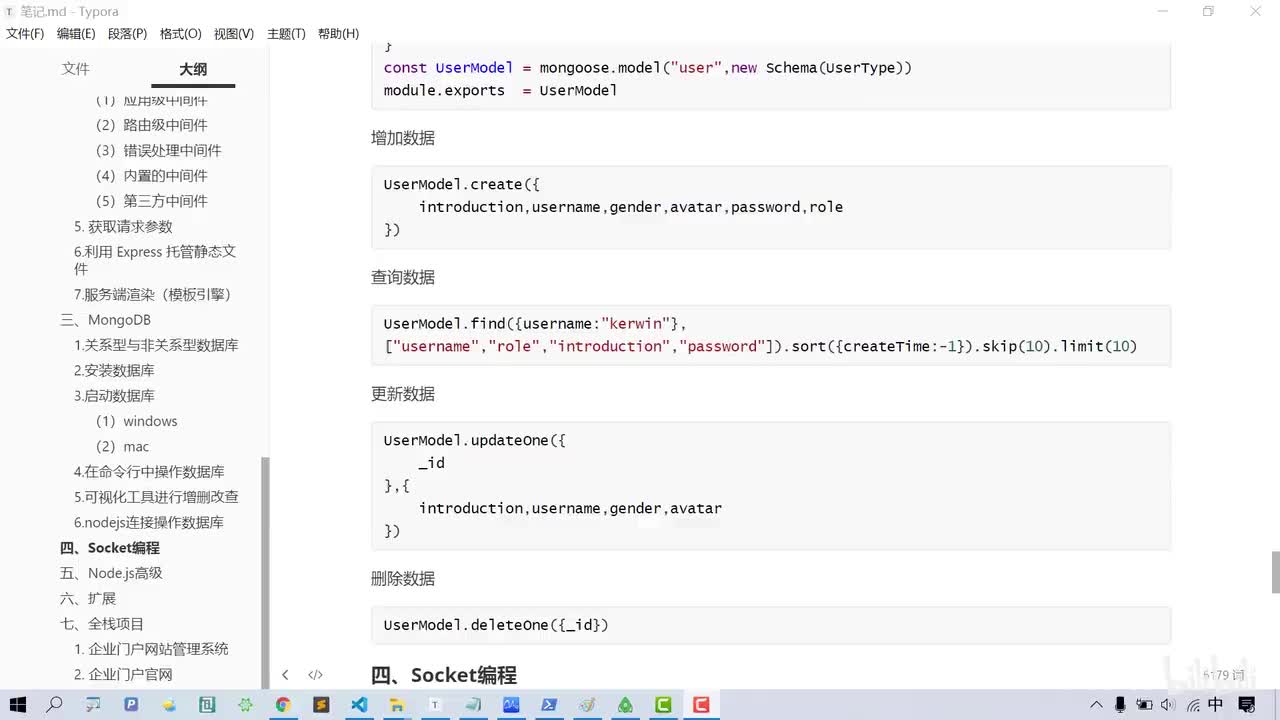Image resolution: width=1280 pixels, height=720 pixels.
Task: Show word count 6179 词
Action: point(1223,675)
